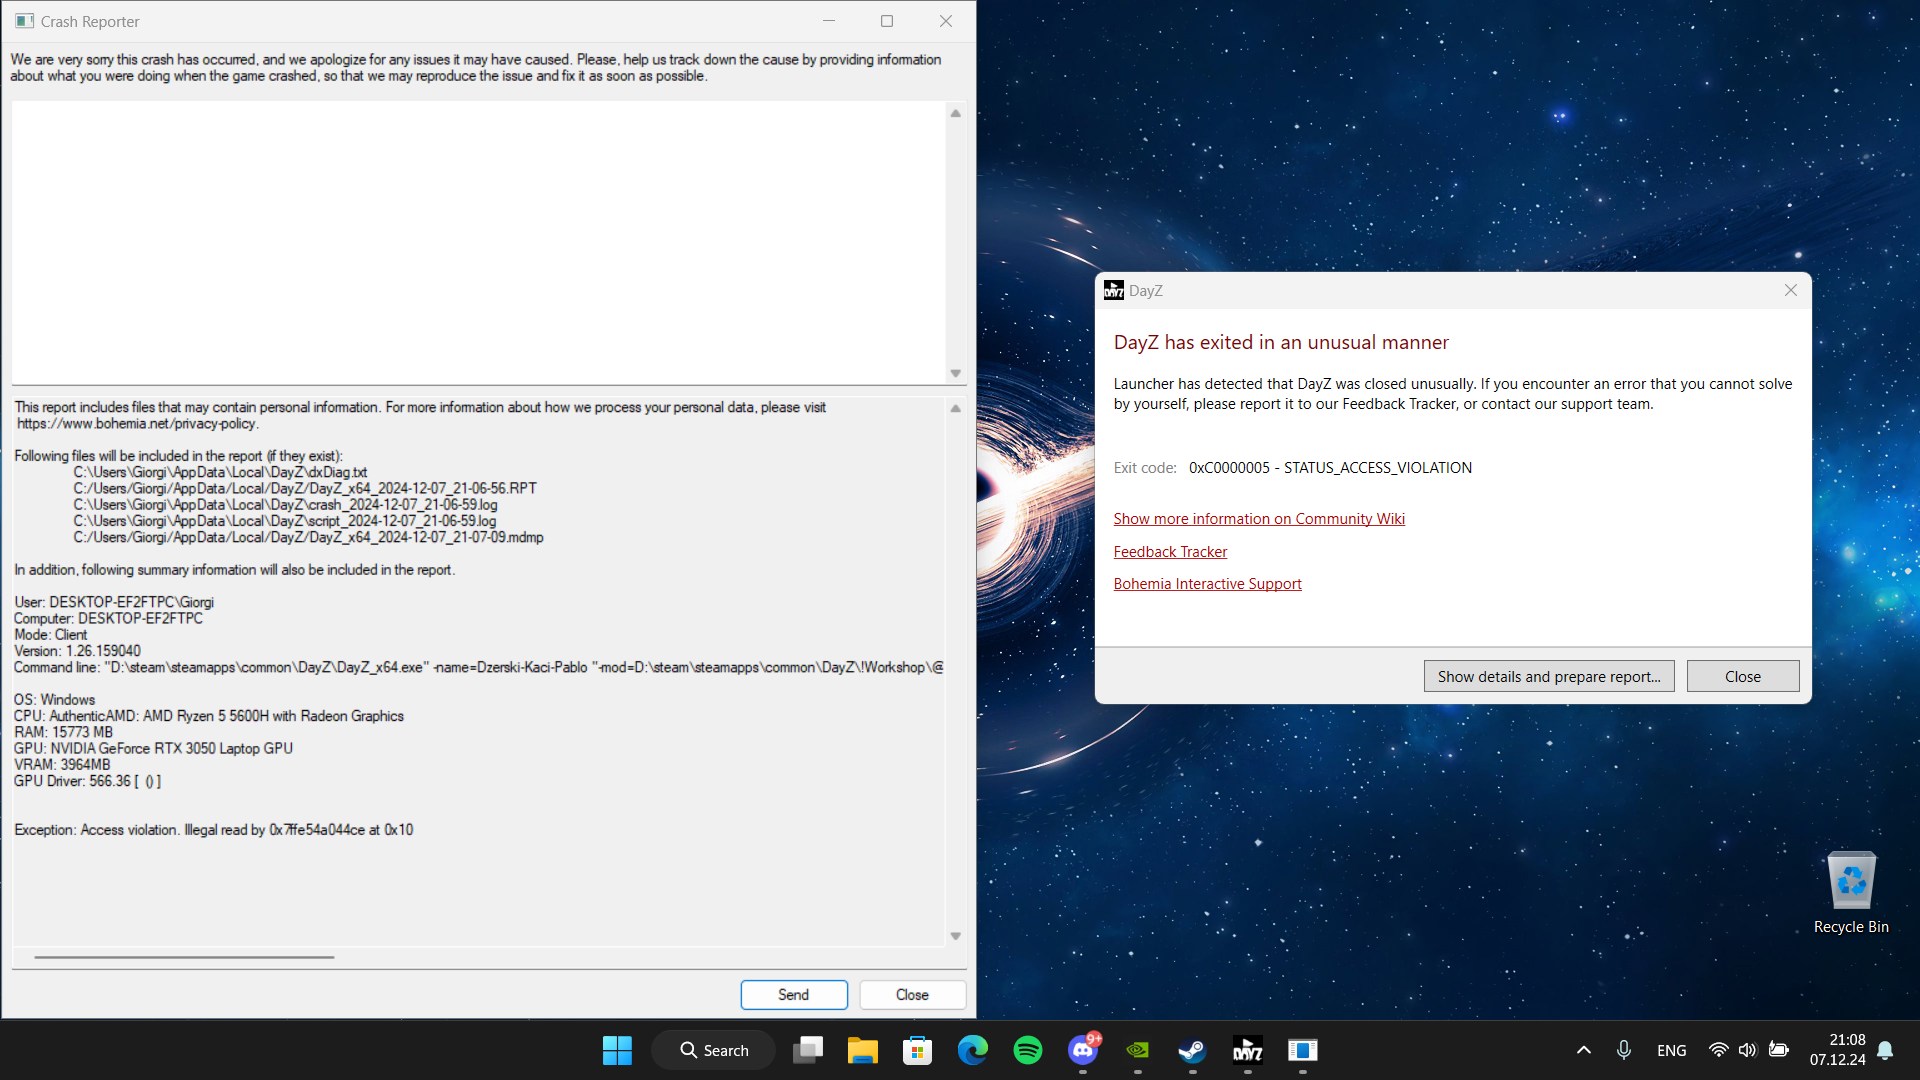Send the crash report
This screenshot has height=1080, width=1920.
pyautogui.click(x=794, y=995)
